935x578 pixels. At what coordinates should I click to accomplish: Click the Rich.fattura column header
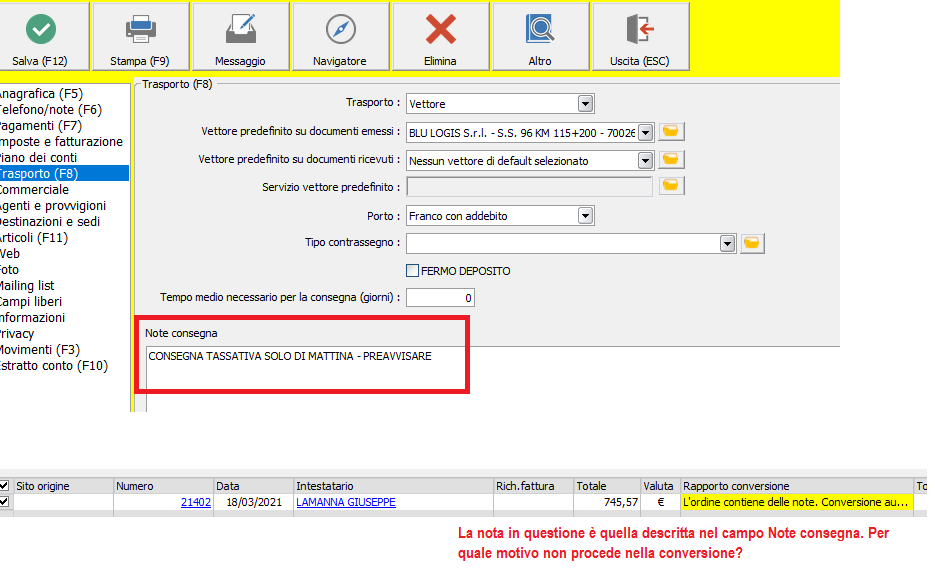pos(534,486)
